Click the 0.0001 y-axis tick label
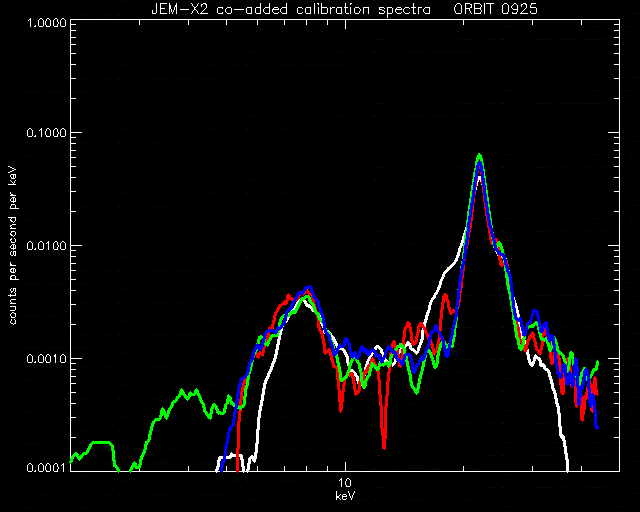Screen dimensions: 640x512 click(46, 467)
